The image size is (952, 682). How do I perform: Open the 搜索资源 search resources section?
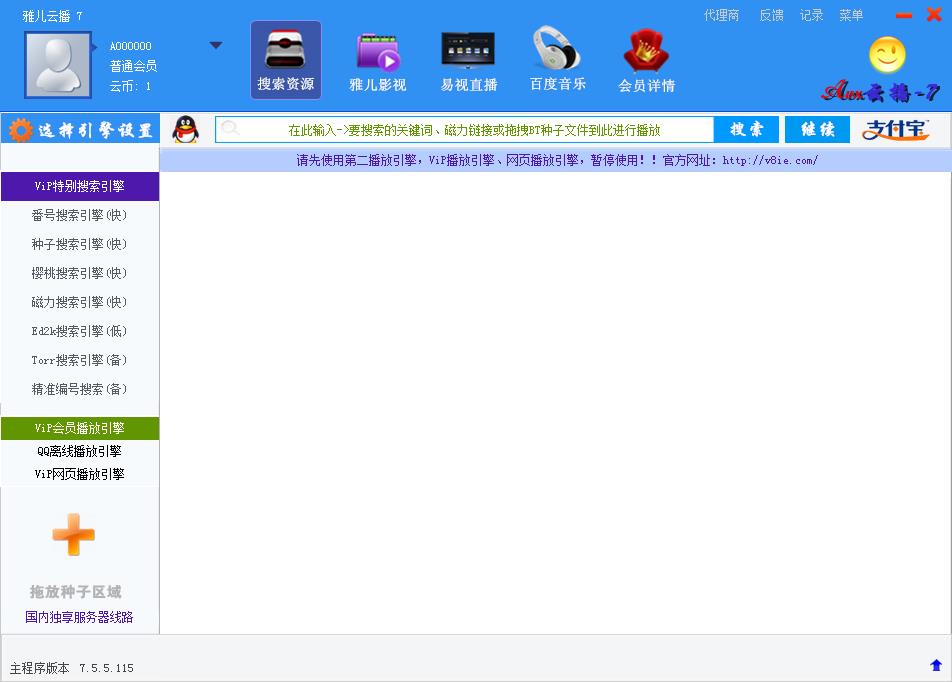(285, 60)
